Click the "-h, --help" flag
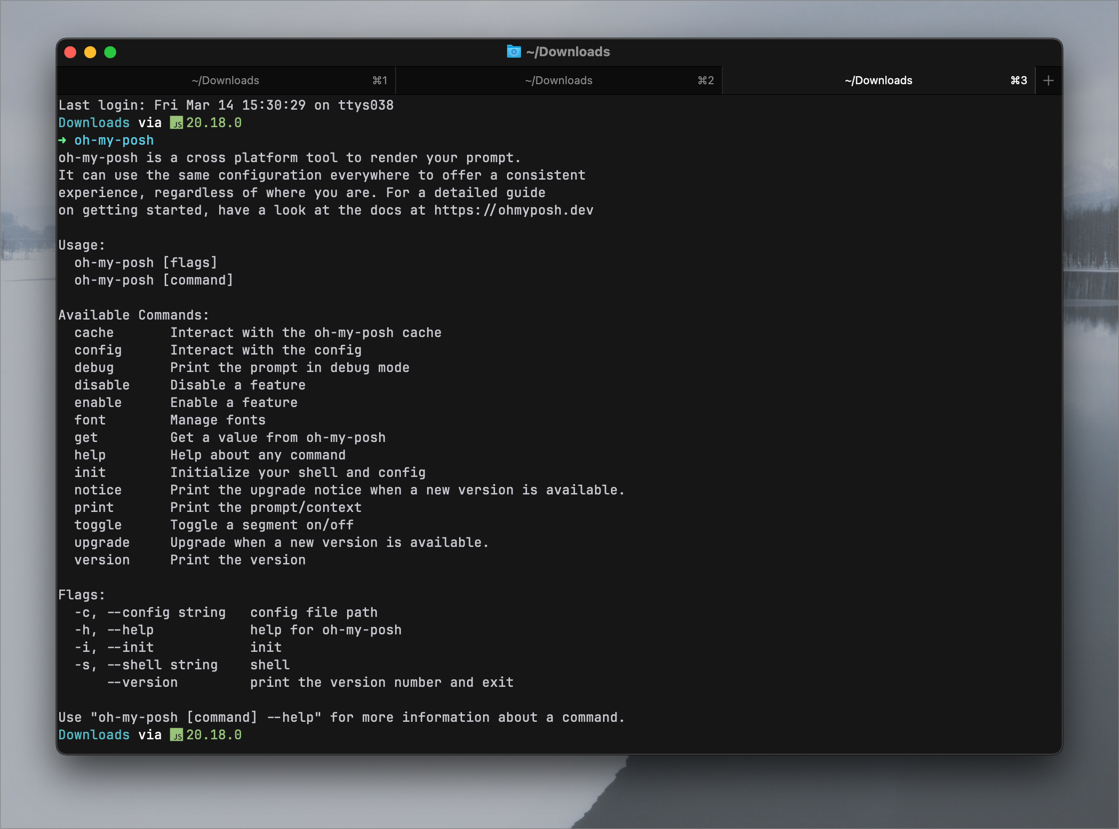 pos(114,630)
